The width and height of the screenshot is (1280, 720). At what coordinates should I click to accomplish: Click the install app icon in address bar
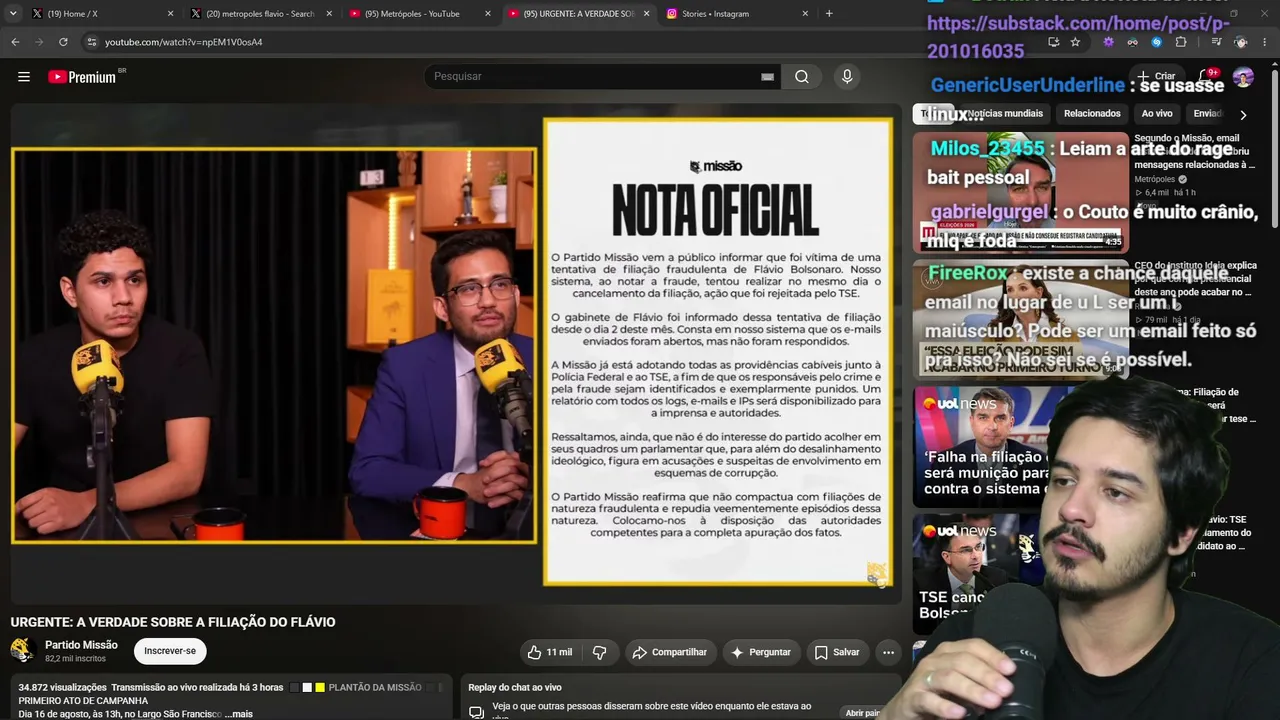pos(1053,42)
